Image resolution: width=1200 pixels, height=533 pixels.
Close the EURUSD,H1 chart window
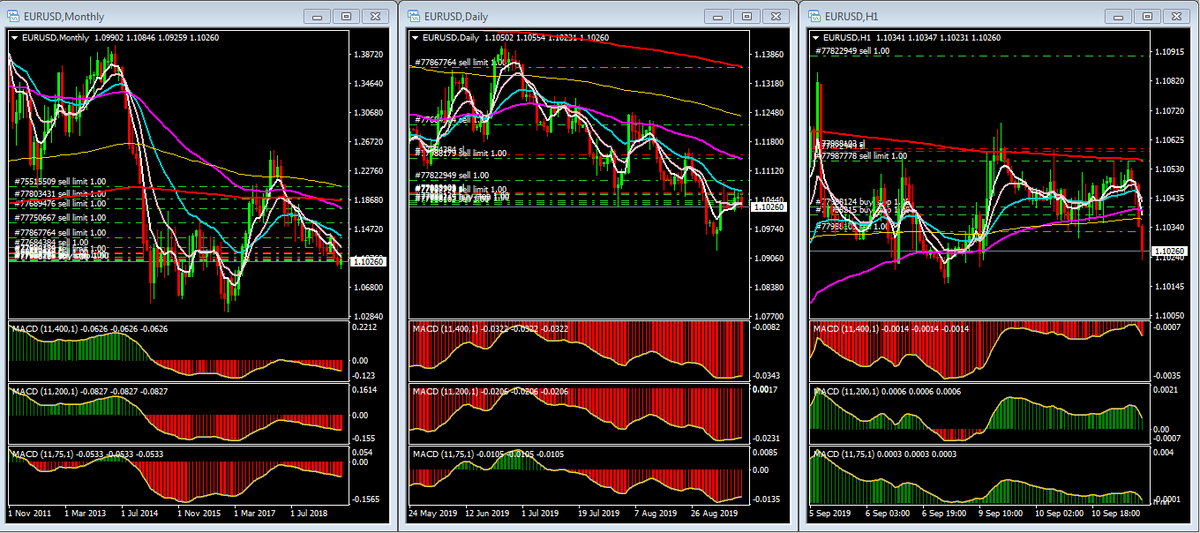(1175, 16)
